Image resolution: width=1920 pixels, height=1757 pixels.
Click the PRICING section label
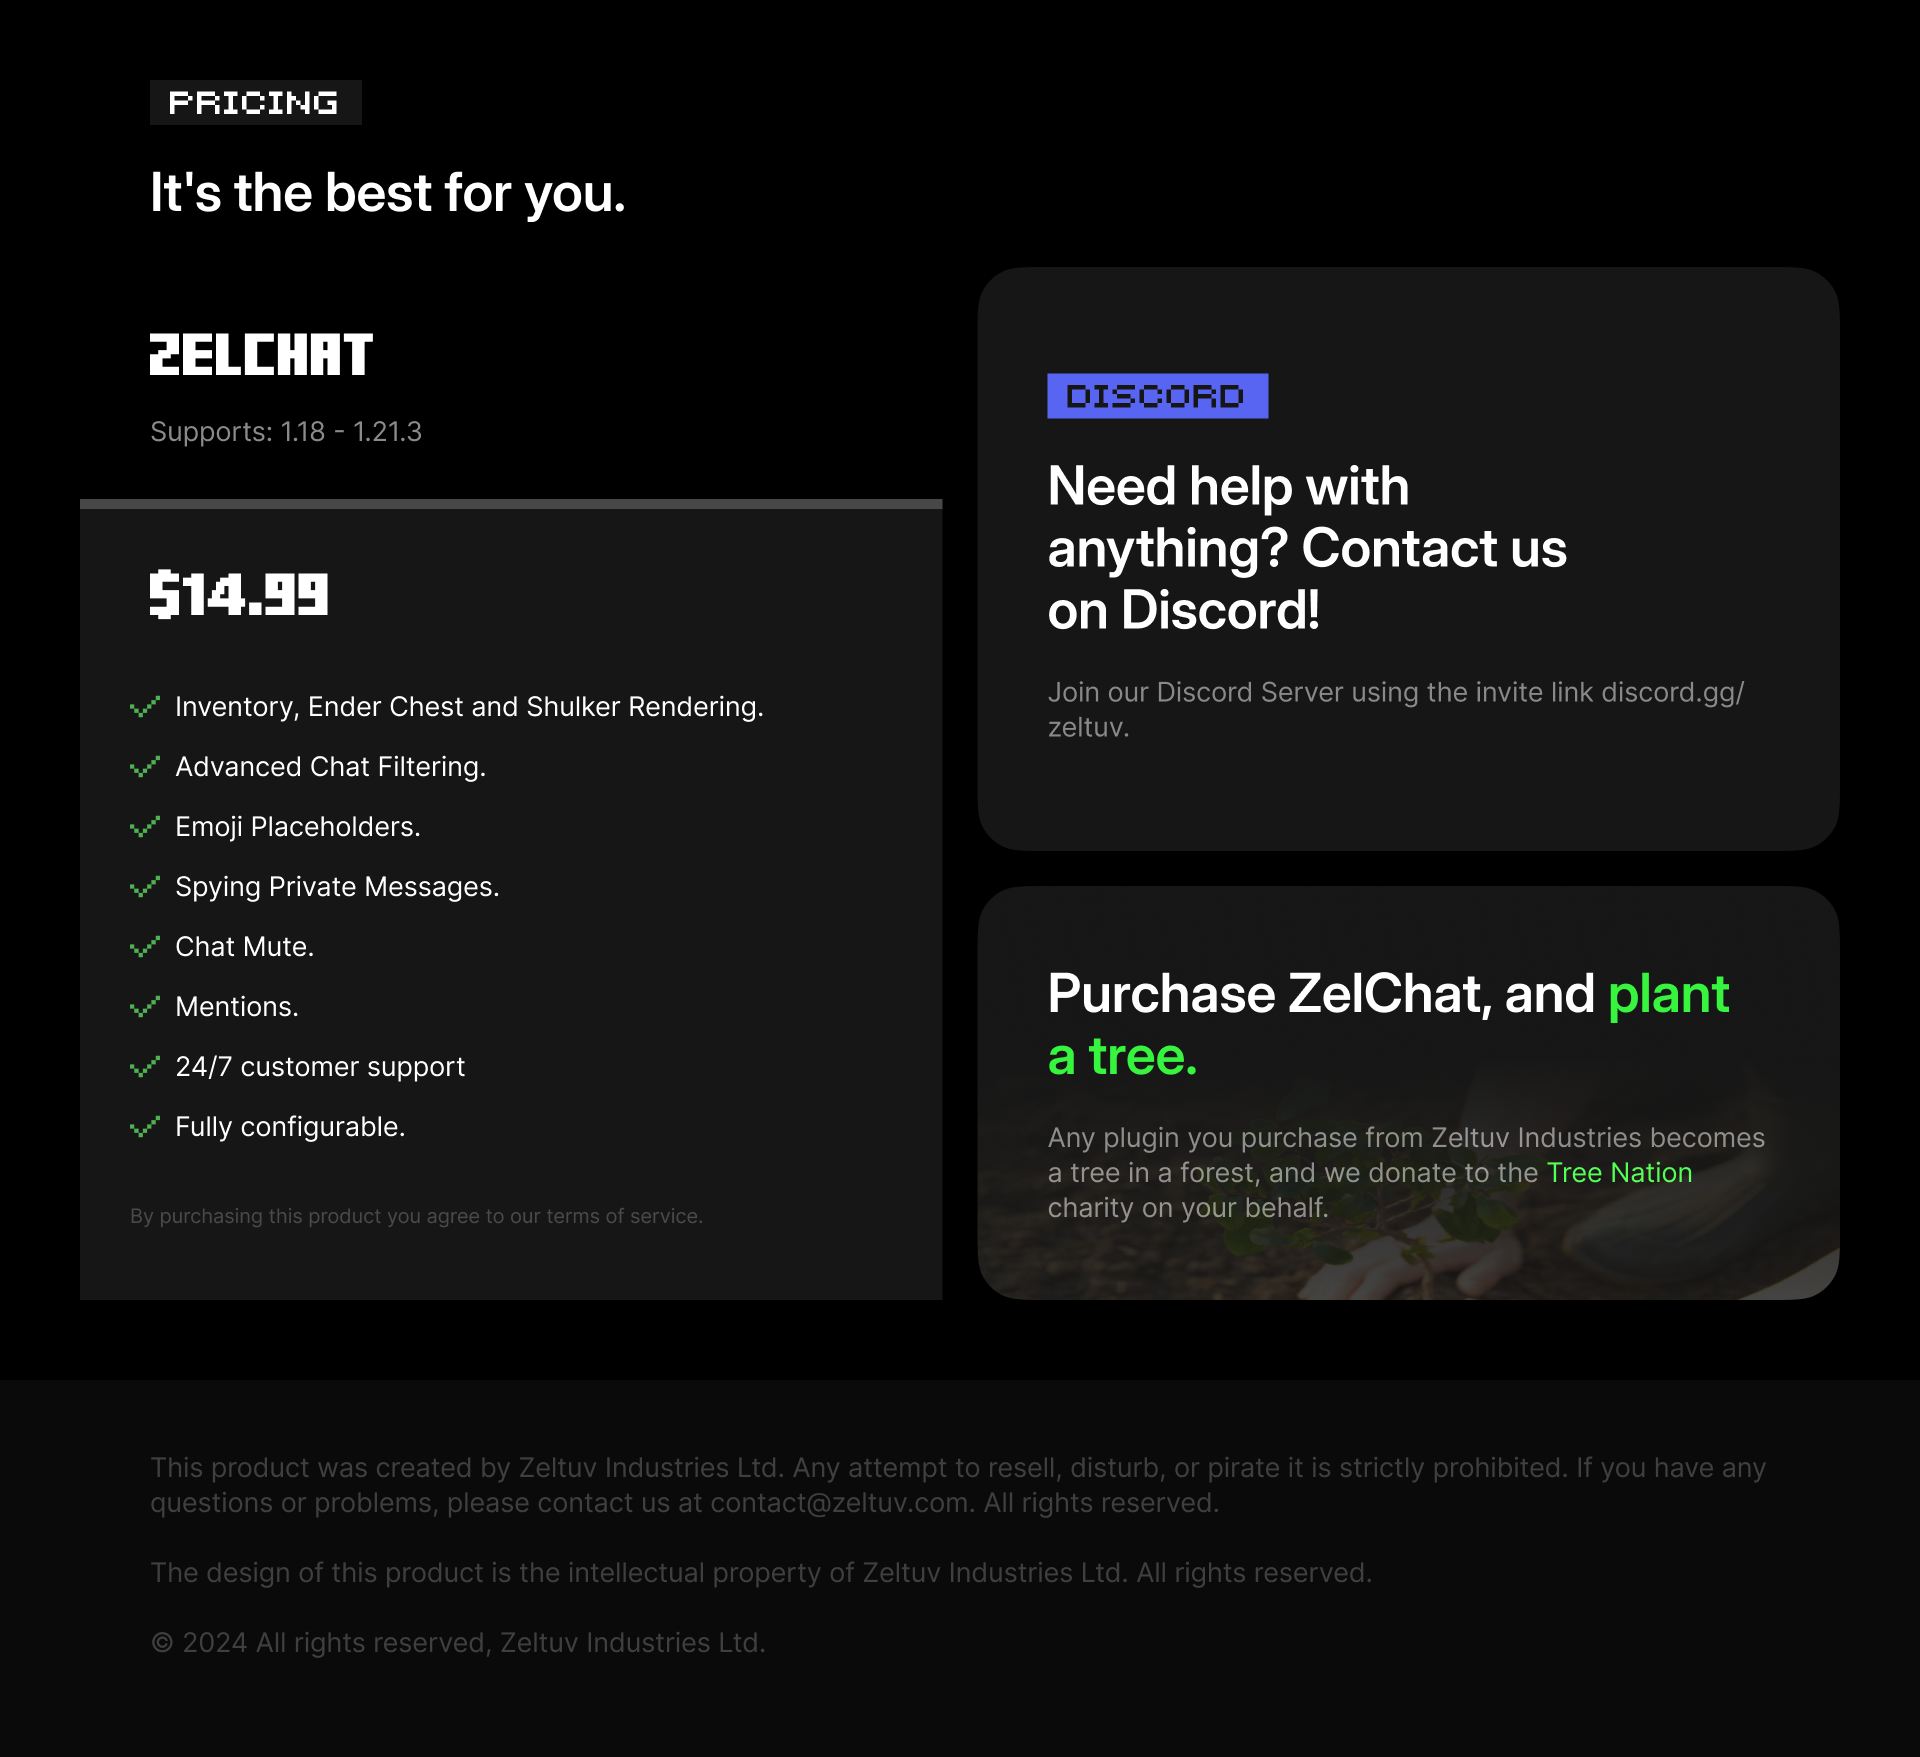pyautogui.click(x=255, y=103)
